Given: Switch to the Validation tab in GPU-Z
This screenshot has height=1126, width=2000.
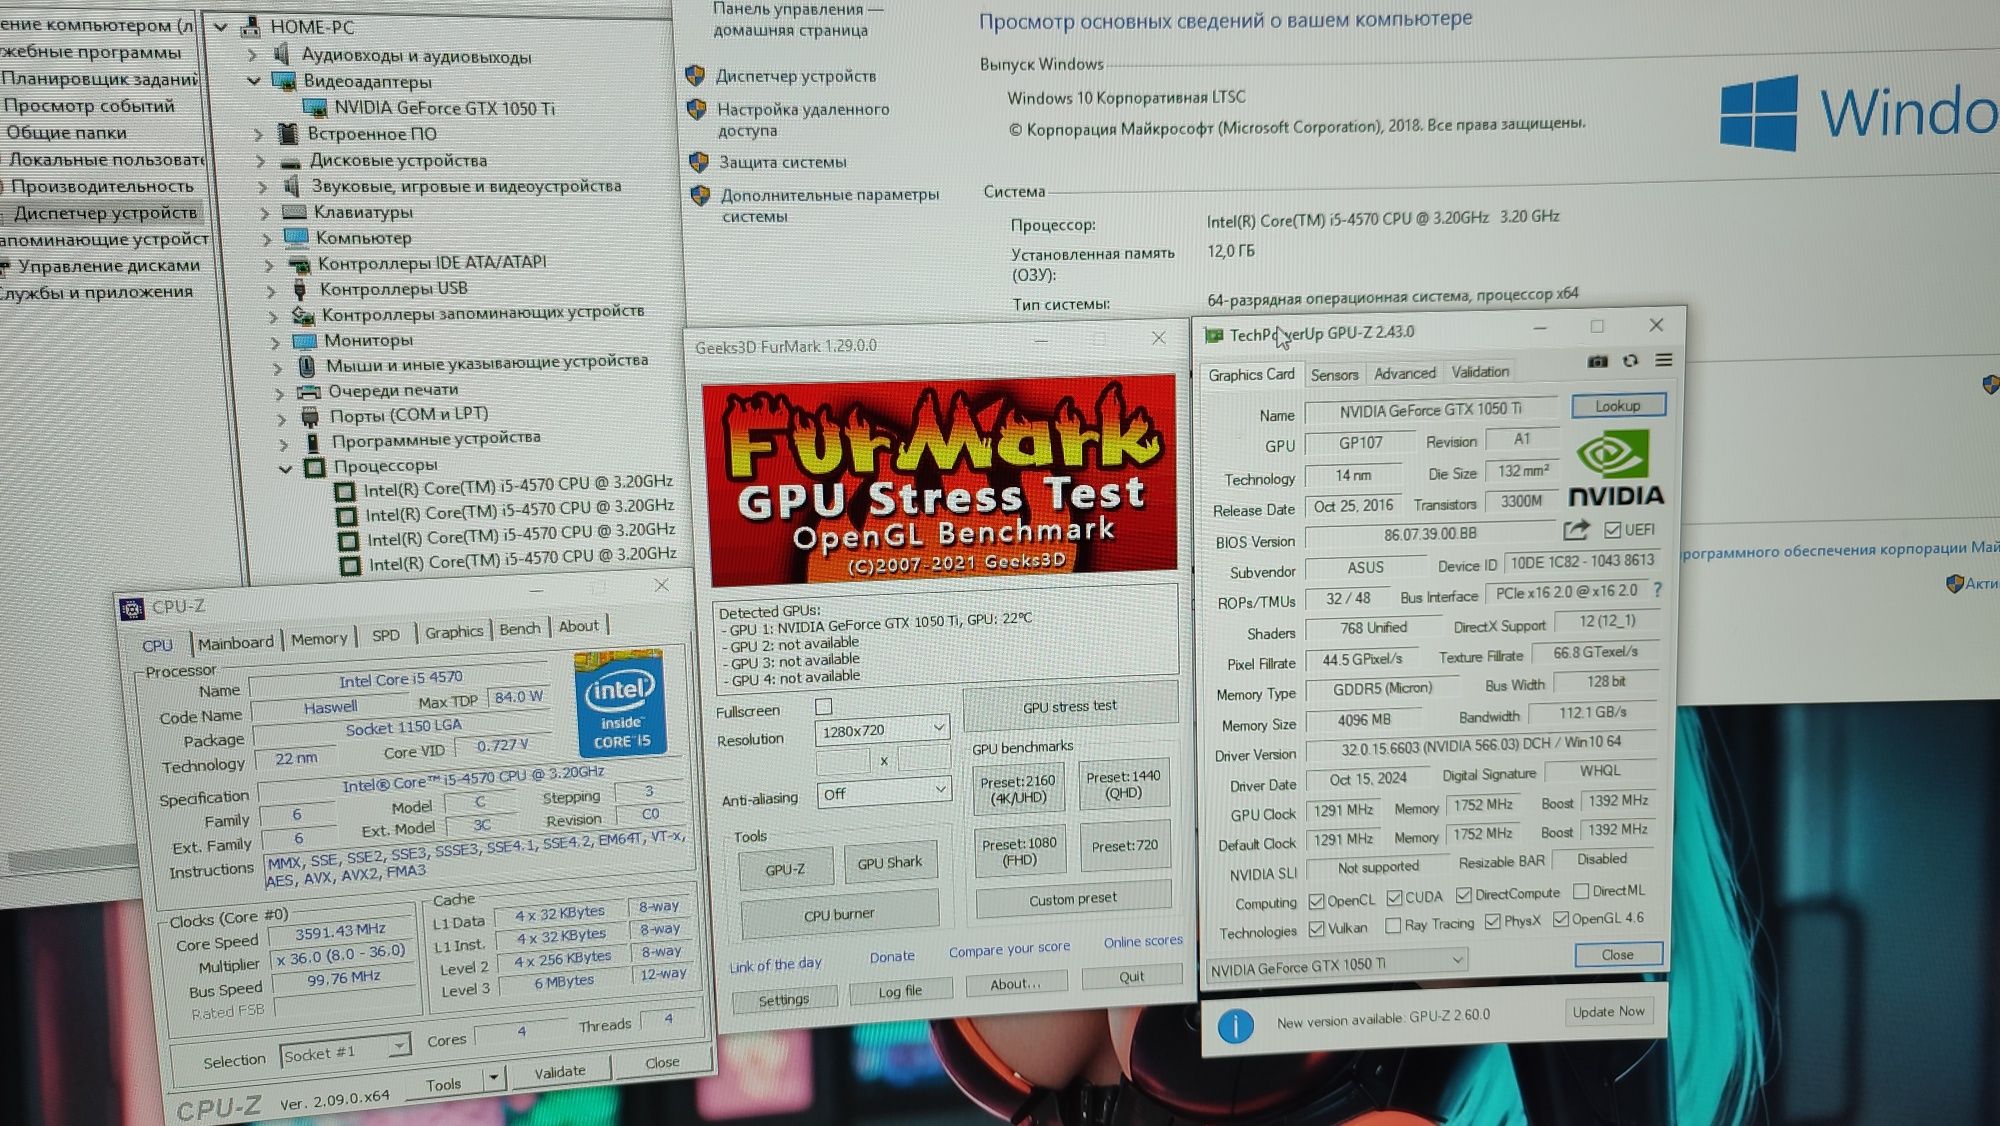Looking at the screenshot, I should click(1480, 371).
